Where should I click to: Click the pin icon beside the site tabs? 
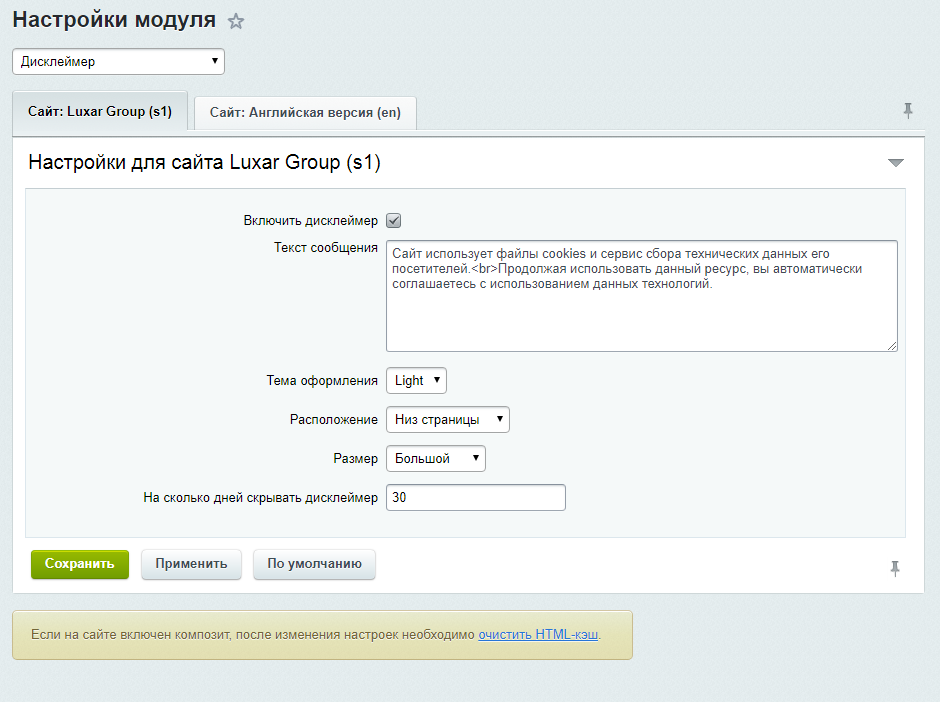[908, 110]
